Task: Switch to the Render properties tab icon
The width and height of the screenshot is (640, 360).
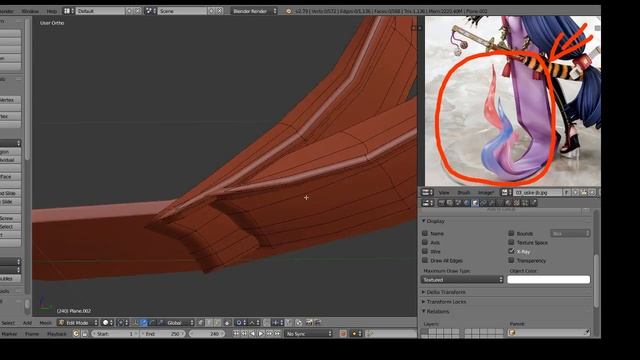Action: (x=442, y=203)
